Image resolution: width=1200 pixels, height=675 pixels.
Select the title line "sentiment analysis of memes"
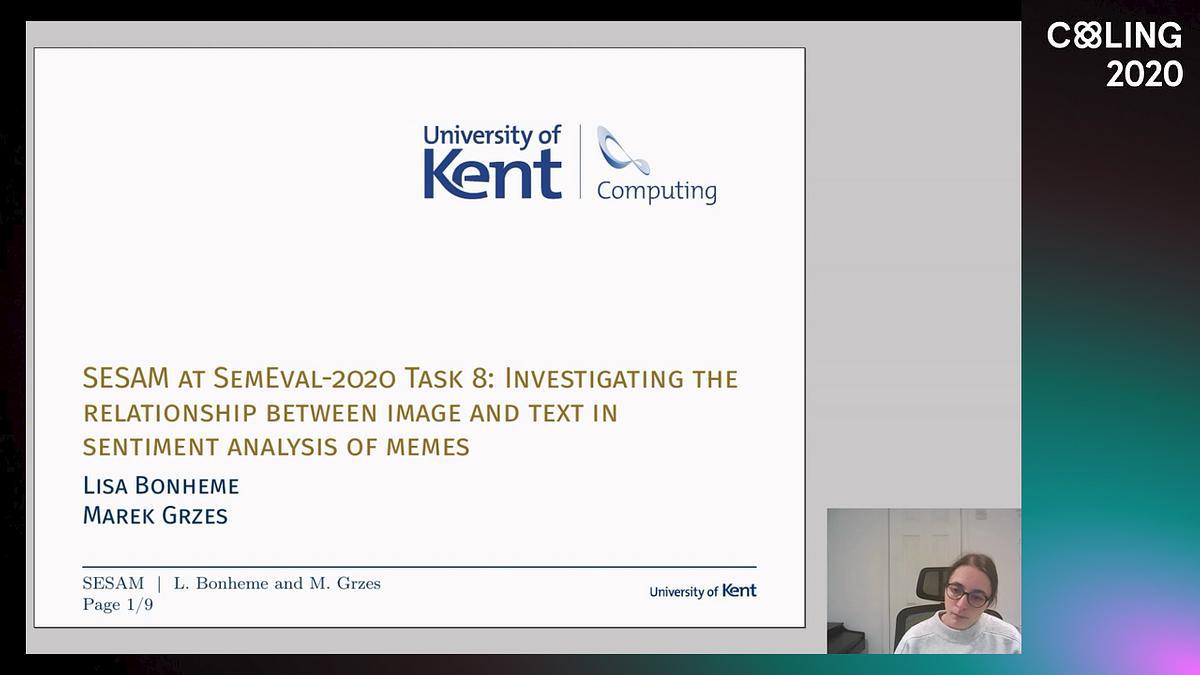(276, 446)
